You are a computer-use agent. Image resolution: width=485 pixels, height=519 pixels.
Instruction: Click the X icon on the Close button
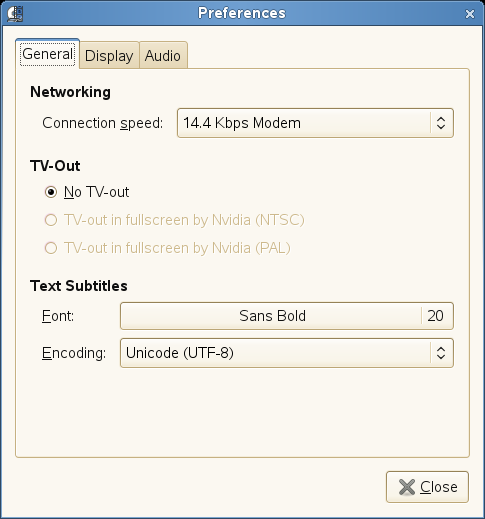pyautogui.click(x=407, y=487)
